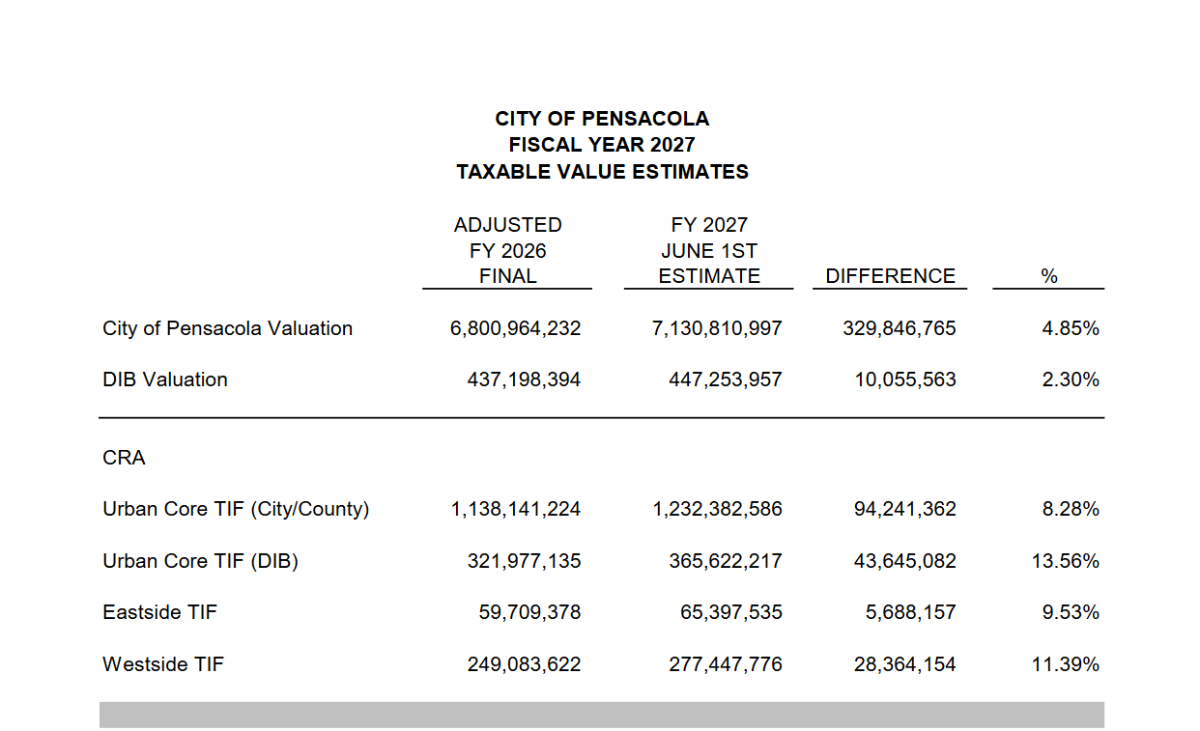Screen dimensions: 1200x731
Task: Click the City of Pensacola Valuation row label
Action: [x=227, y=328]
